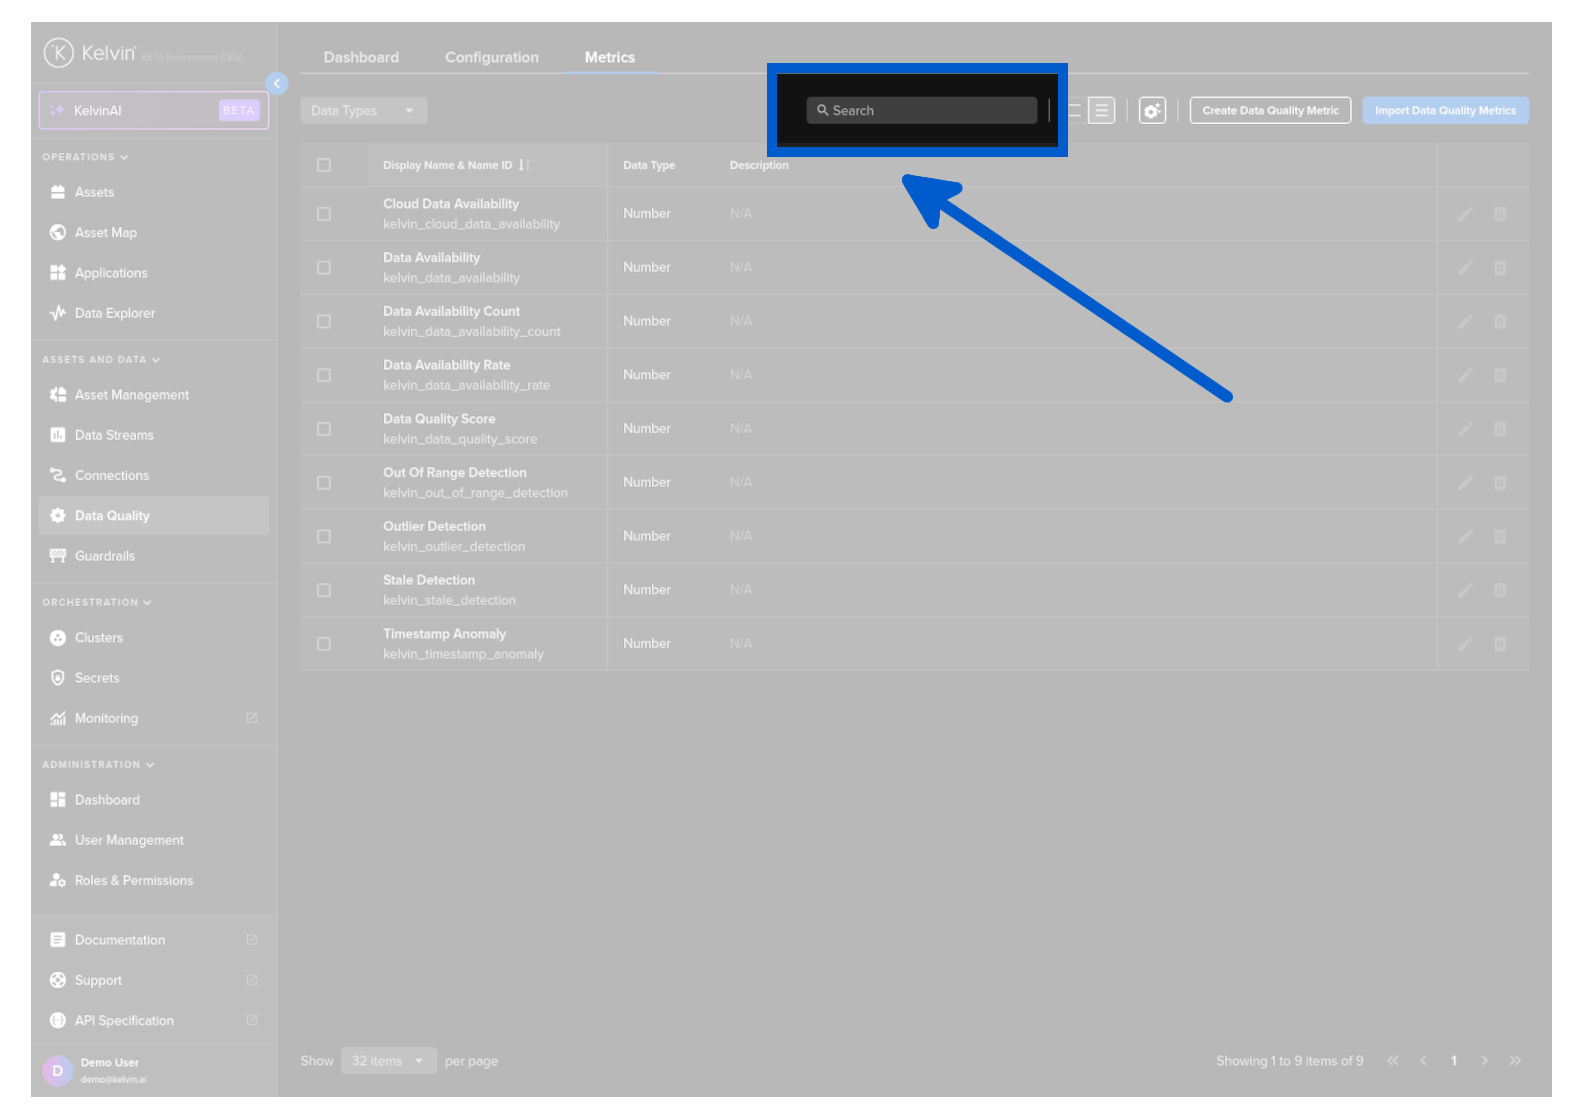Image resolution: width=1584 pixels, height=1120 pixels.
Task: Toggle the select-all header checkbox
Action: 324,166
